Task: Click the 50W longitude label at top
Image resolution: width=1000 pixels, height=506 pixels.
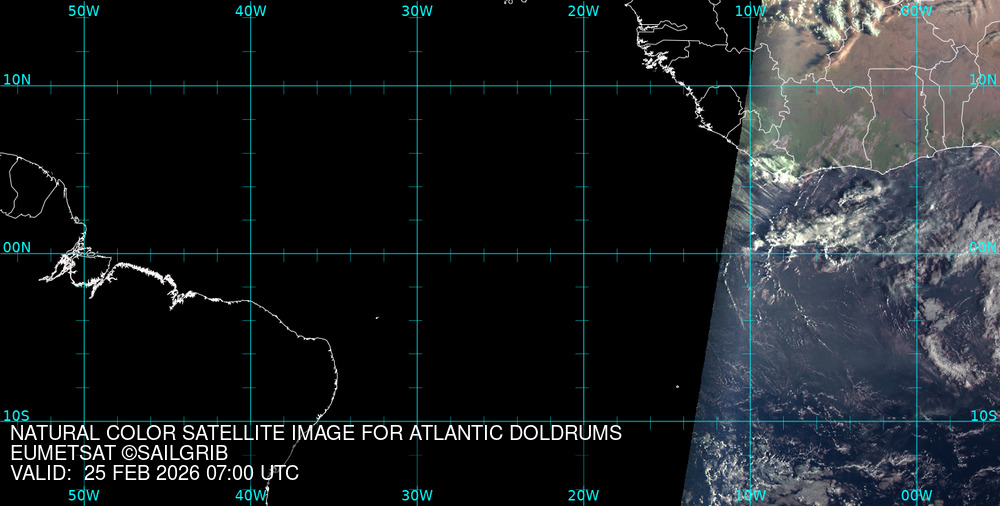Action: click(x=84, y=11)
